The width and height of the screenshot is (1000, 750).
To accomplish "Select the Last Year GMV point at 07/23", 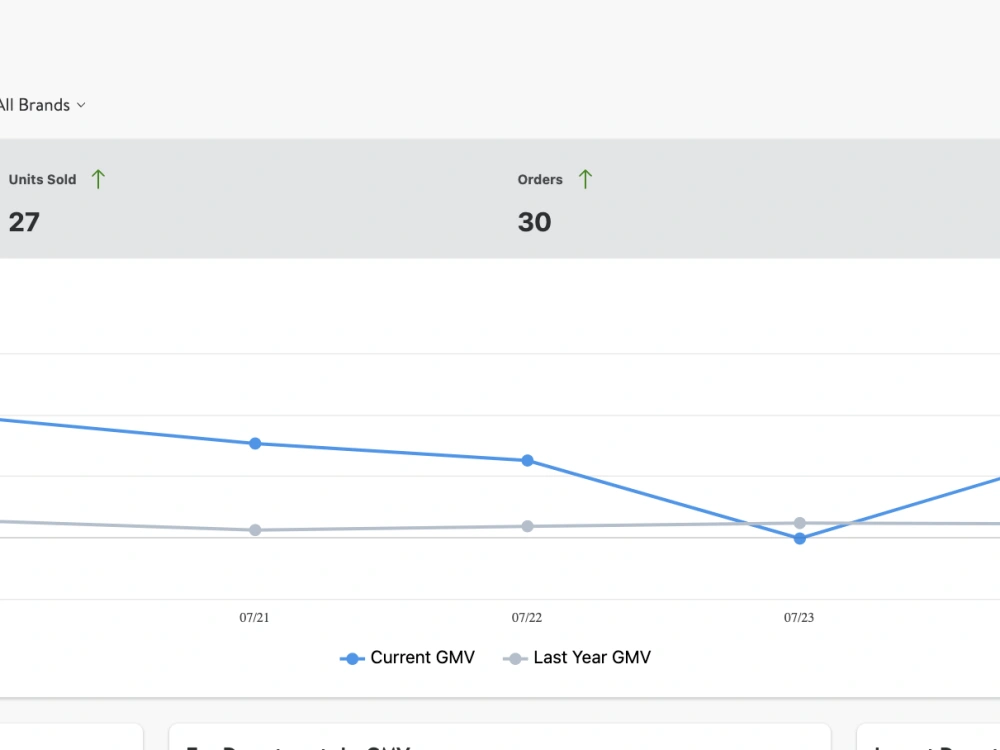I will [x=800, y=523].
